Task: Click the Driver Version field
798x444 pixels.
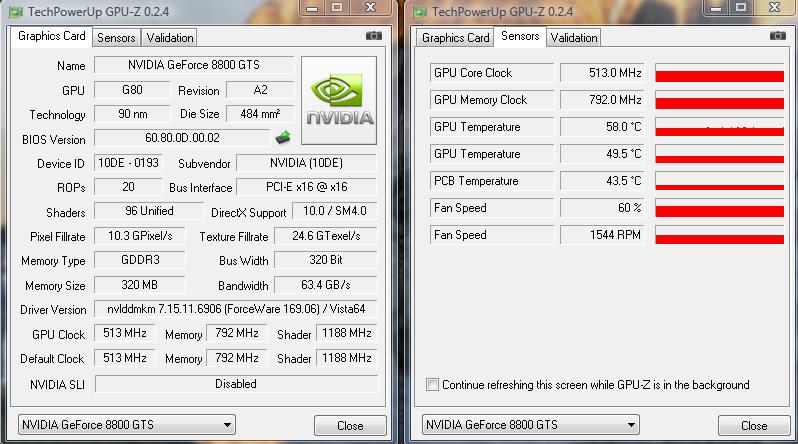Action: point(236,309)
